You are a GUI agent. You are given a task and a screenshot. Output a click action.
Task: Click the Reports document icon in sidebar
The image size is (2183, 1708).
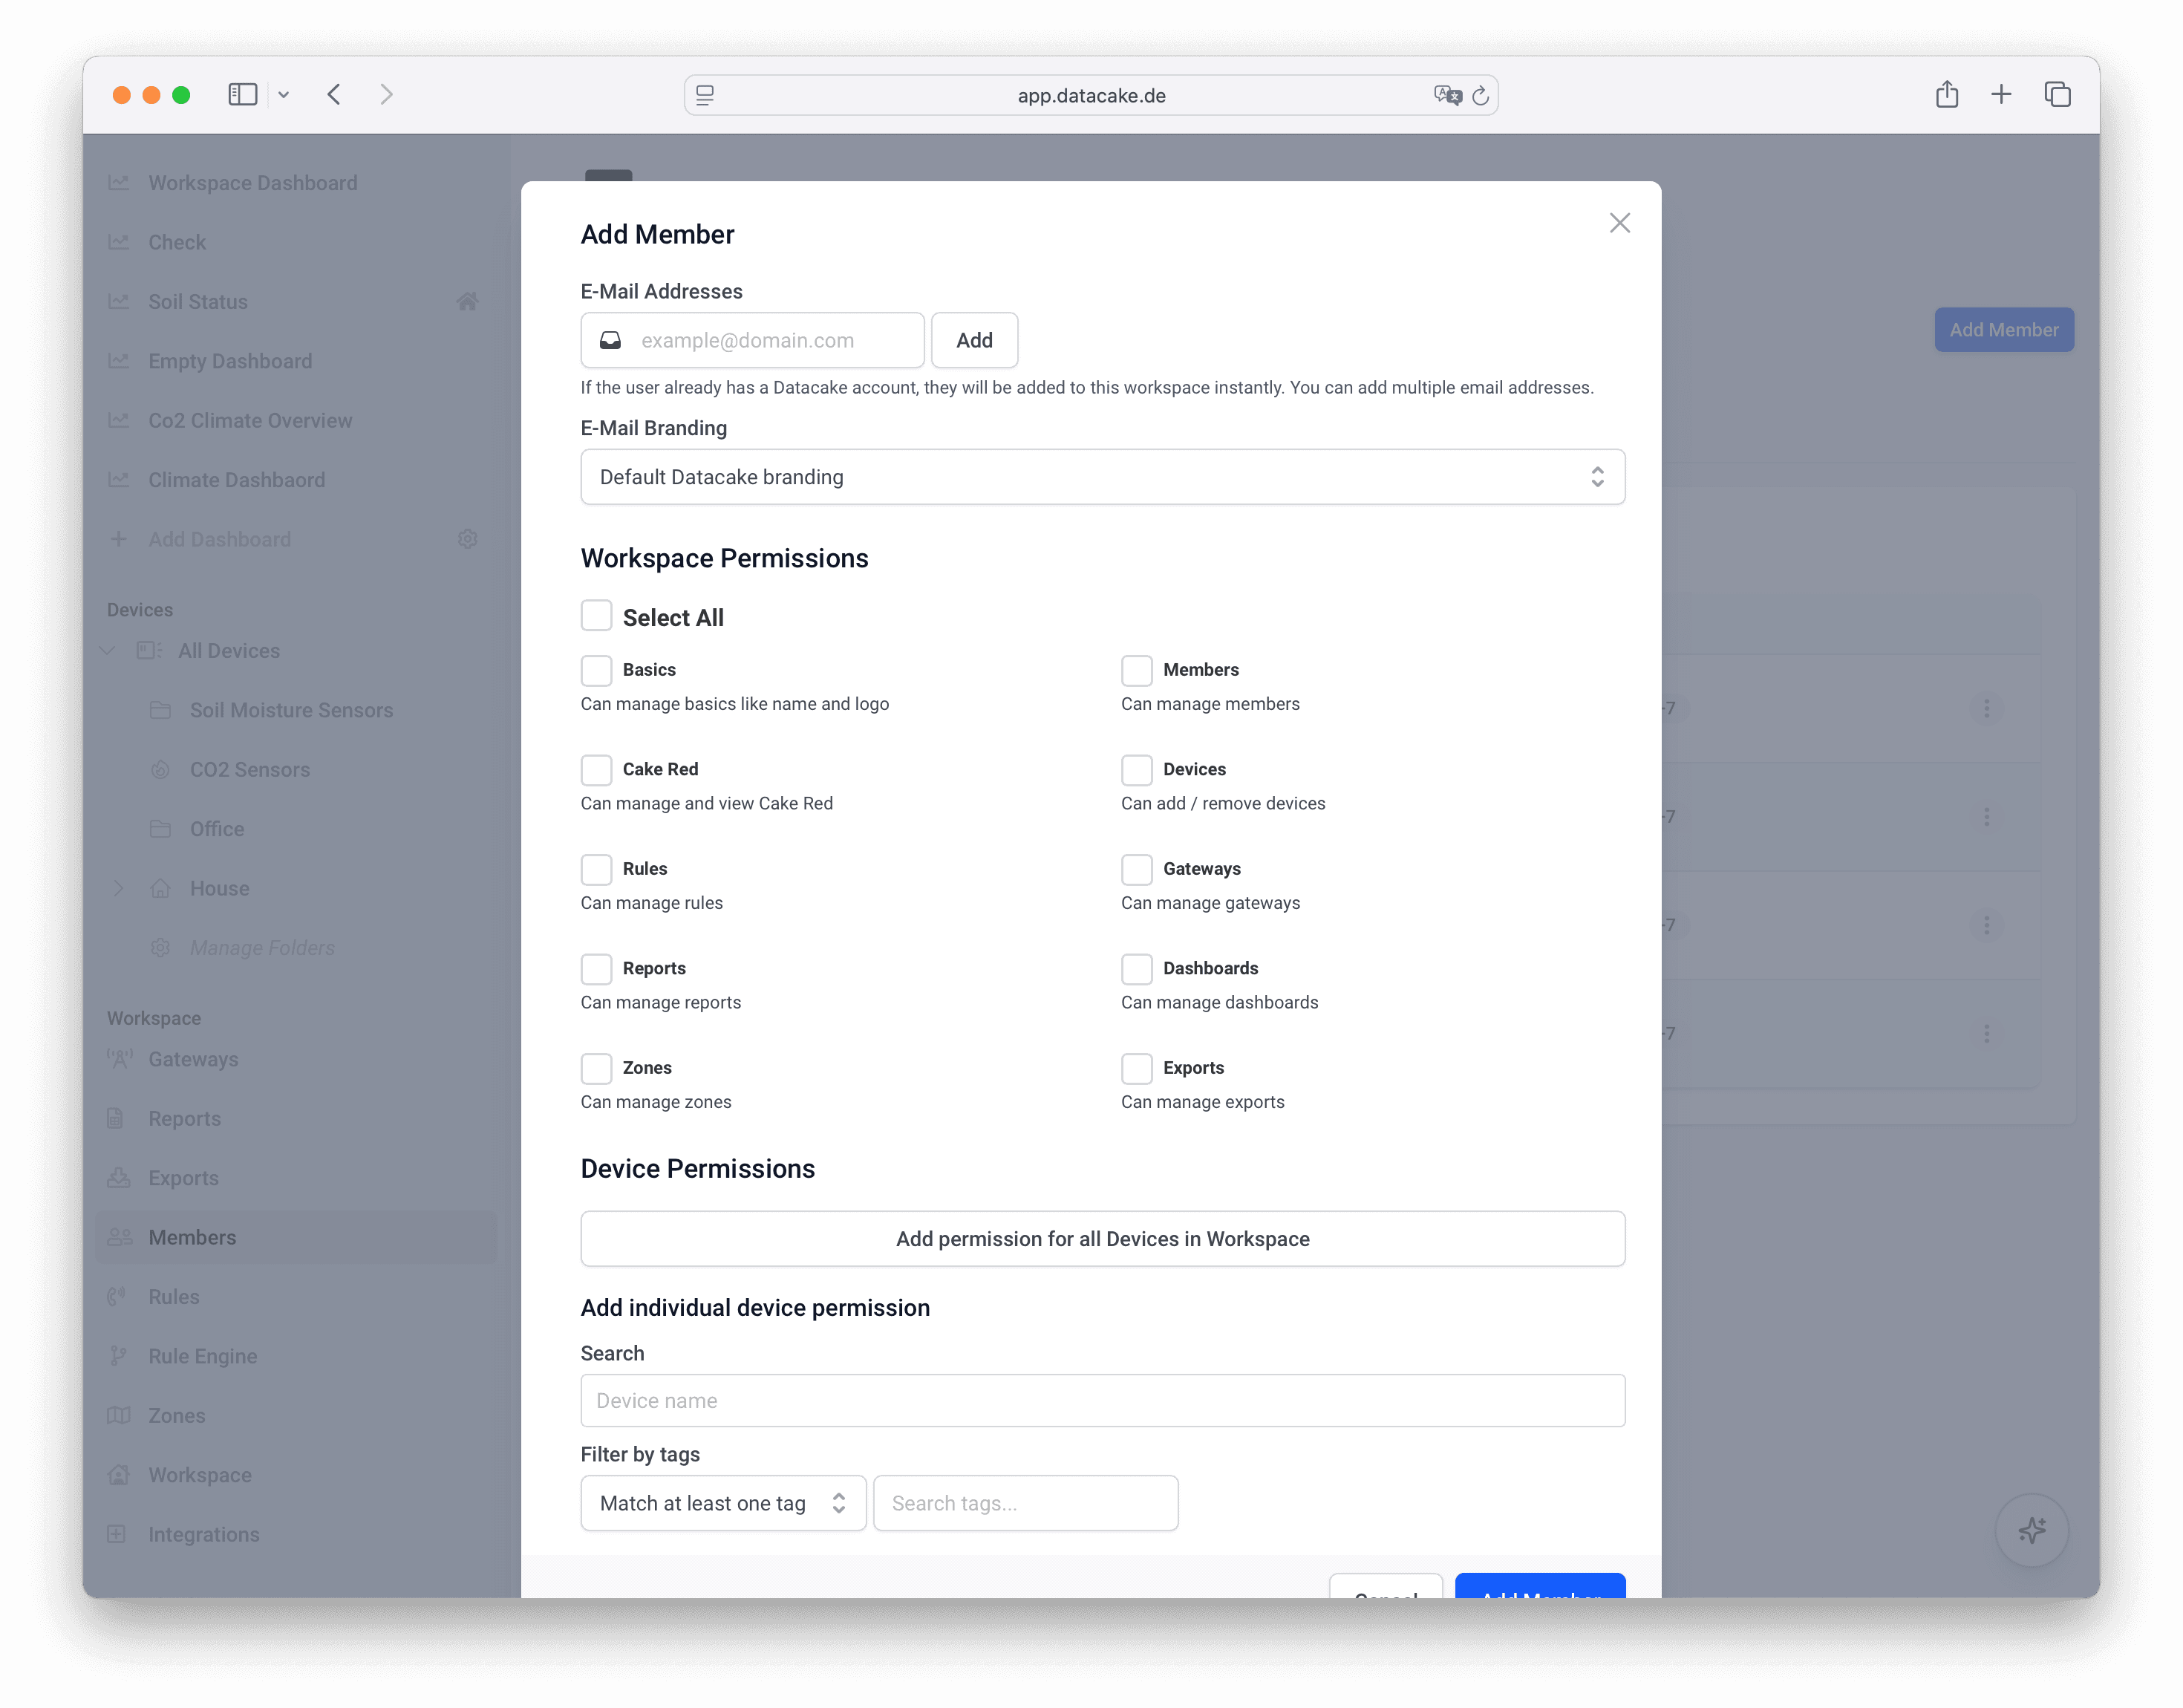[116, 1118]
